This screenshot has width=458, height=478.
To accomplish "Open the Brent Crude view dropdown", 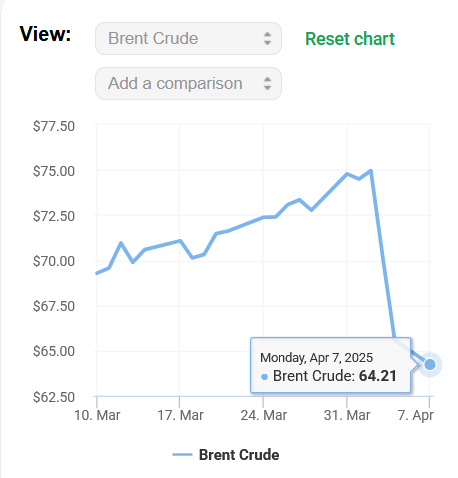I will pyautogui.click(x=188, y=39).
